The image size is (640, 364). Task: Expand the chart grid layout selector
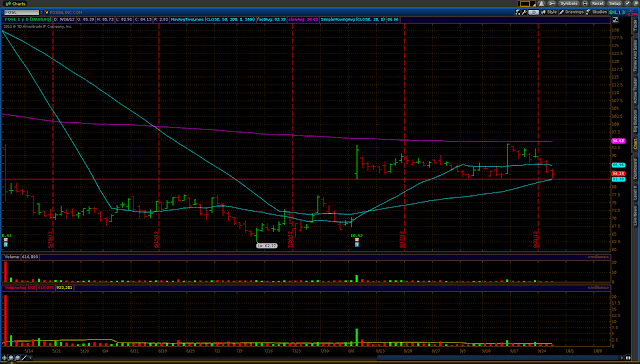(526, 3)
